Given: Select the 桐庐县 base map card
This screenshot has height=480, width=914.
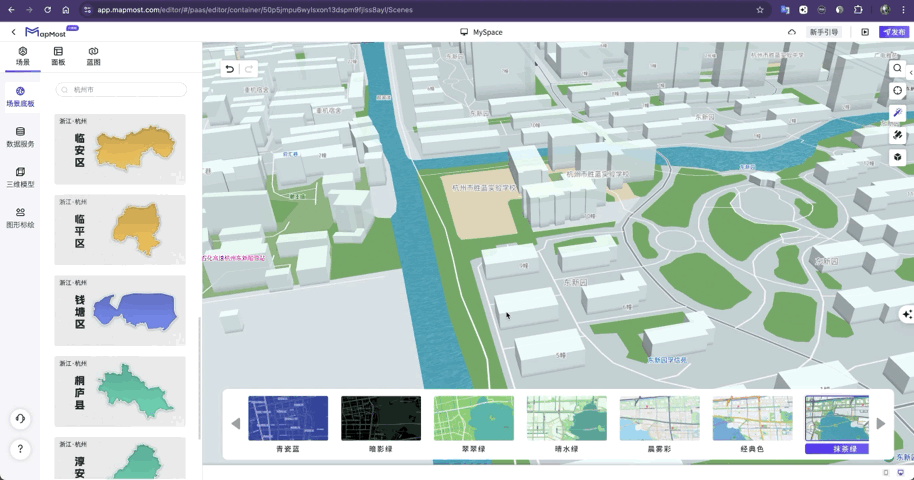Looking at the screenshot, I should click(120, 391).
